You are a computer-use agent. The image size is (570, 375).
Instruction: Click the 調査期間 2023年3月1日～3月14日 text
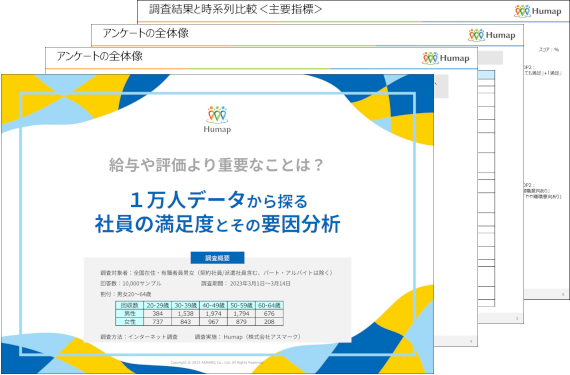246,283
